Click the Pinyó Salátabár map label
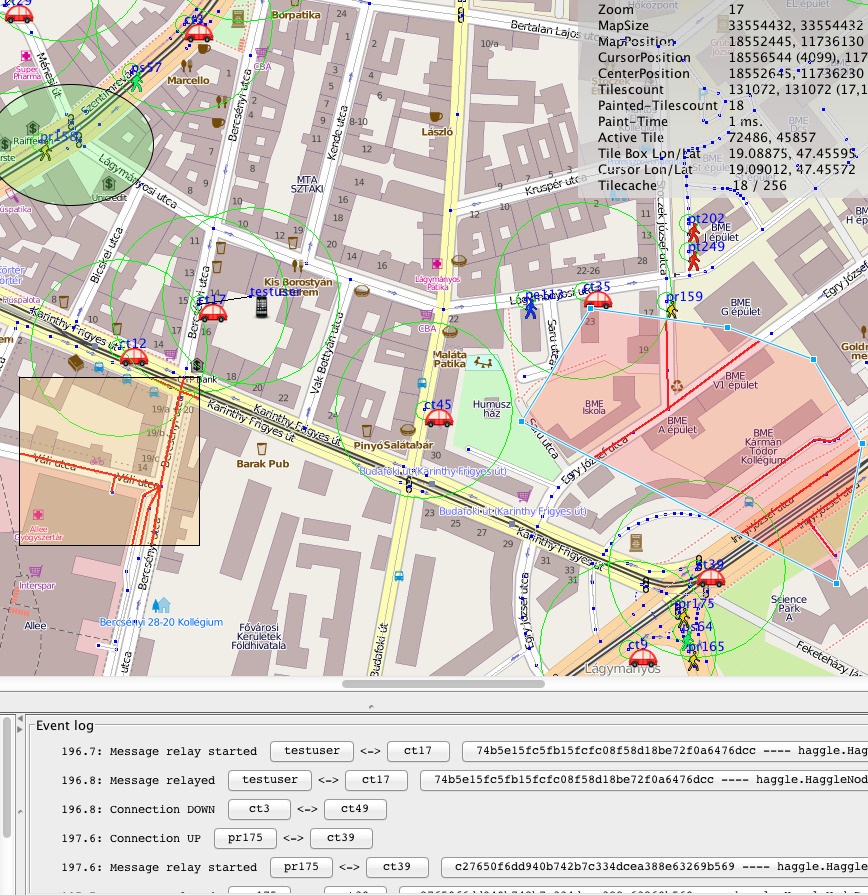The height and width of the screenshot is (895, 868). pos(393,445)
